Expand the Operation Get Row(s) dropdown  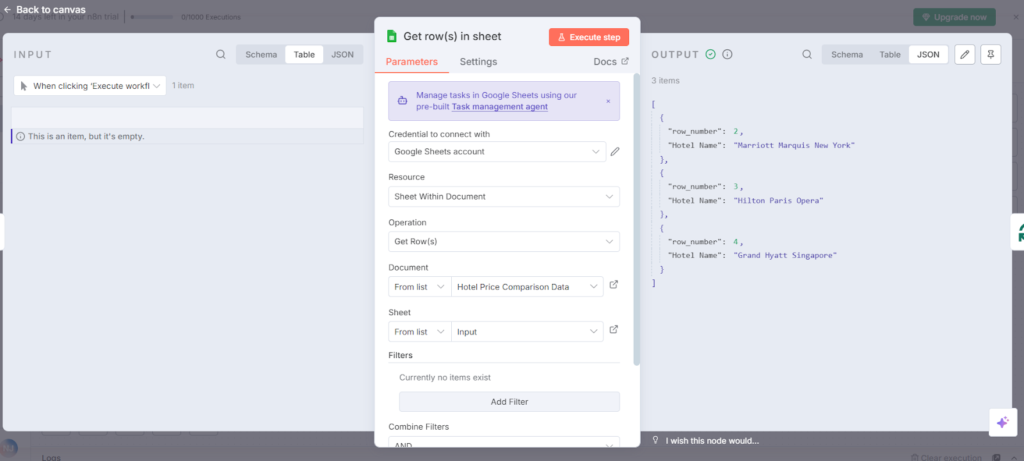pos(504,242)
